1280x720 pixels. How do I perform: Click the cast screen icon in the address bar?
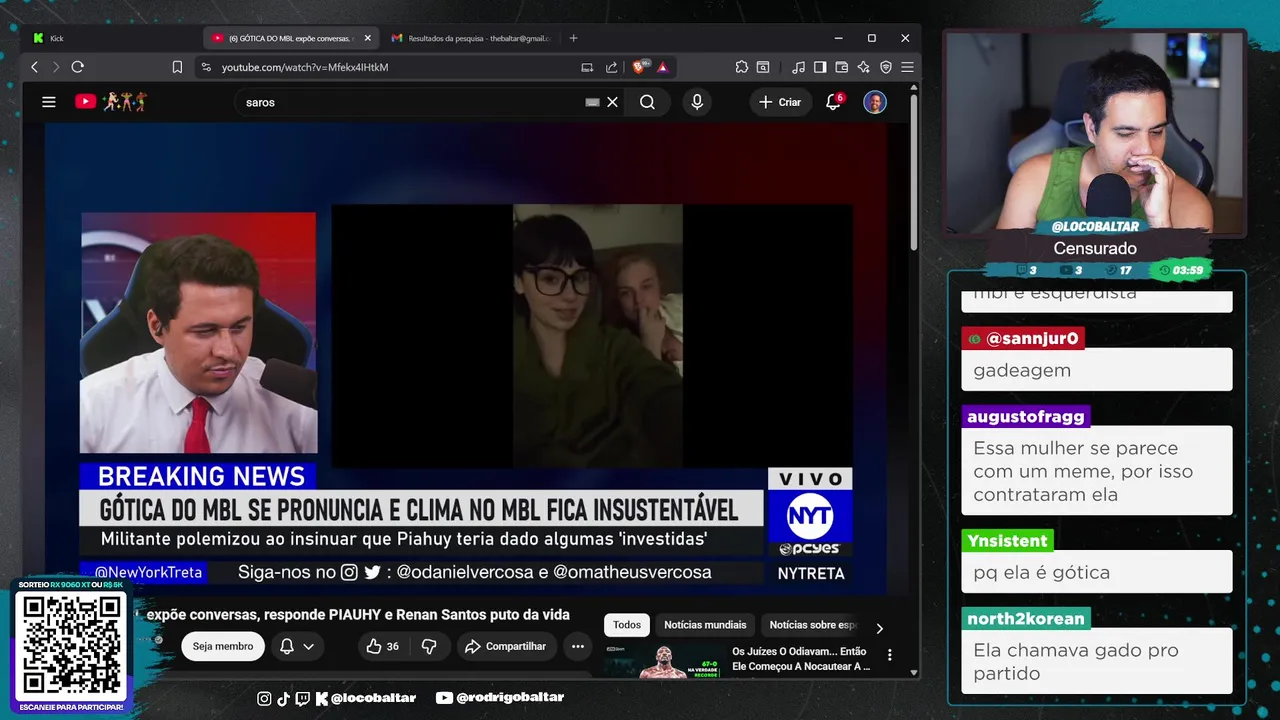587,67
